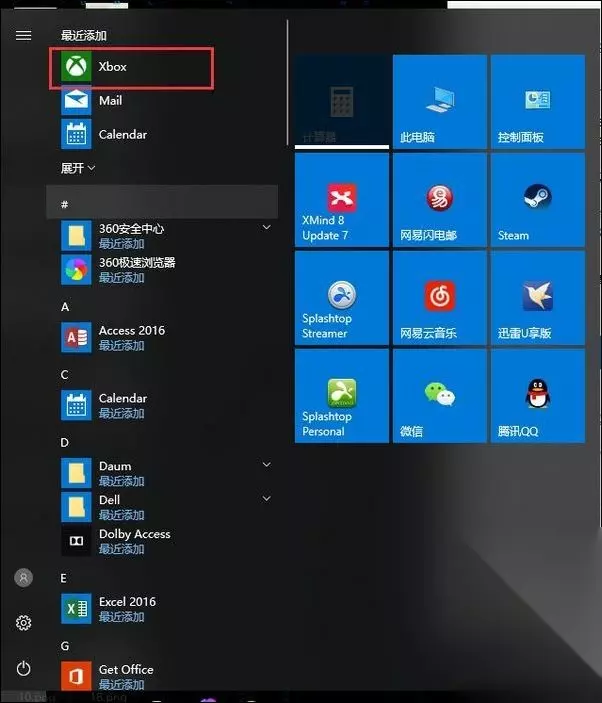This screenshot has height=703, width=602.
Task: Open the 微信 WeChat tile
Action: [x=440, y=396]
